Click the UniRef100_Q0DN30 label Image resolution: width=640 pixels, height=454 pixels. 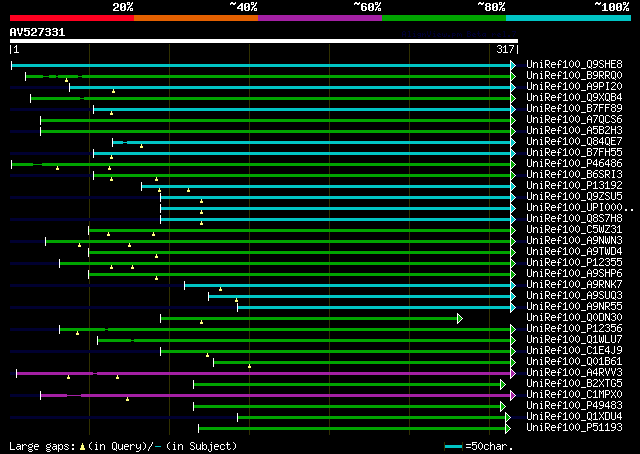pyautogui.click(x=574, y=318)
